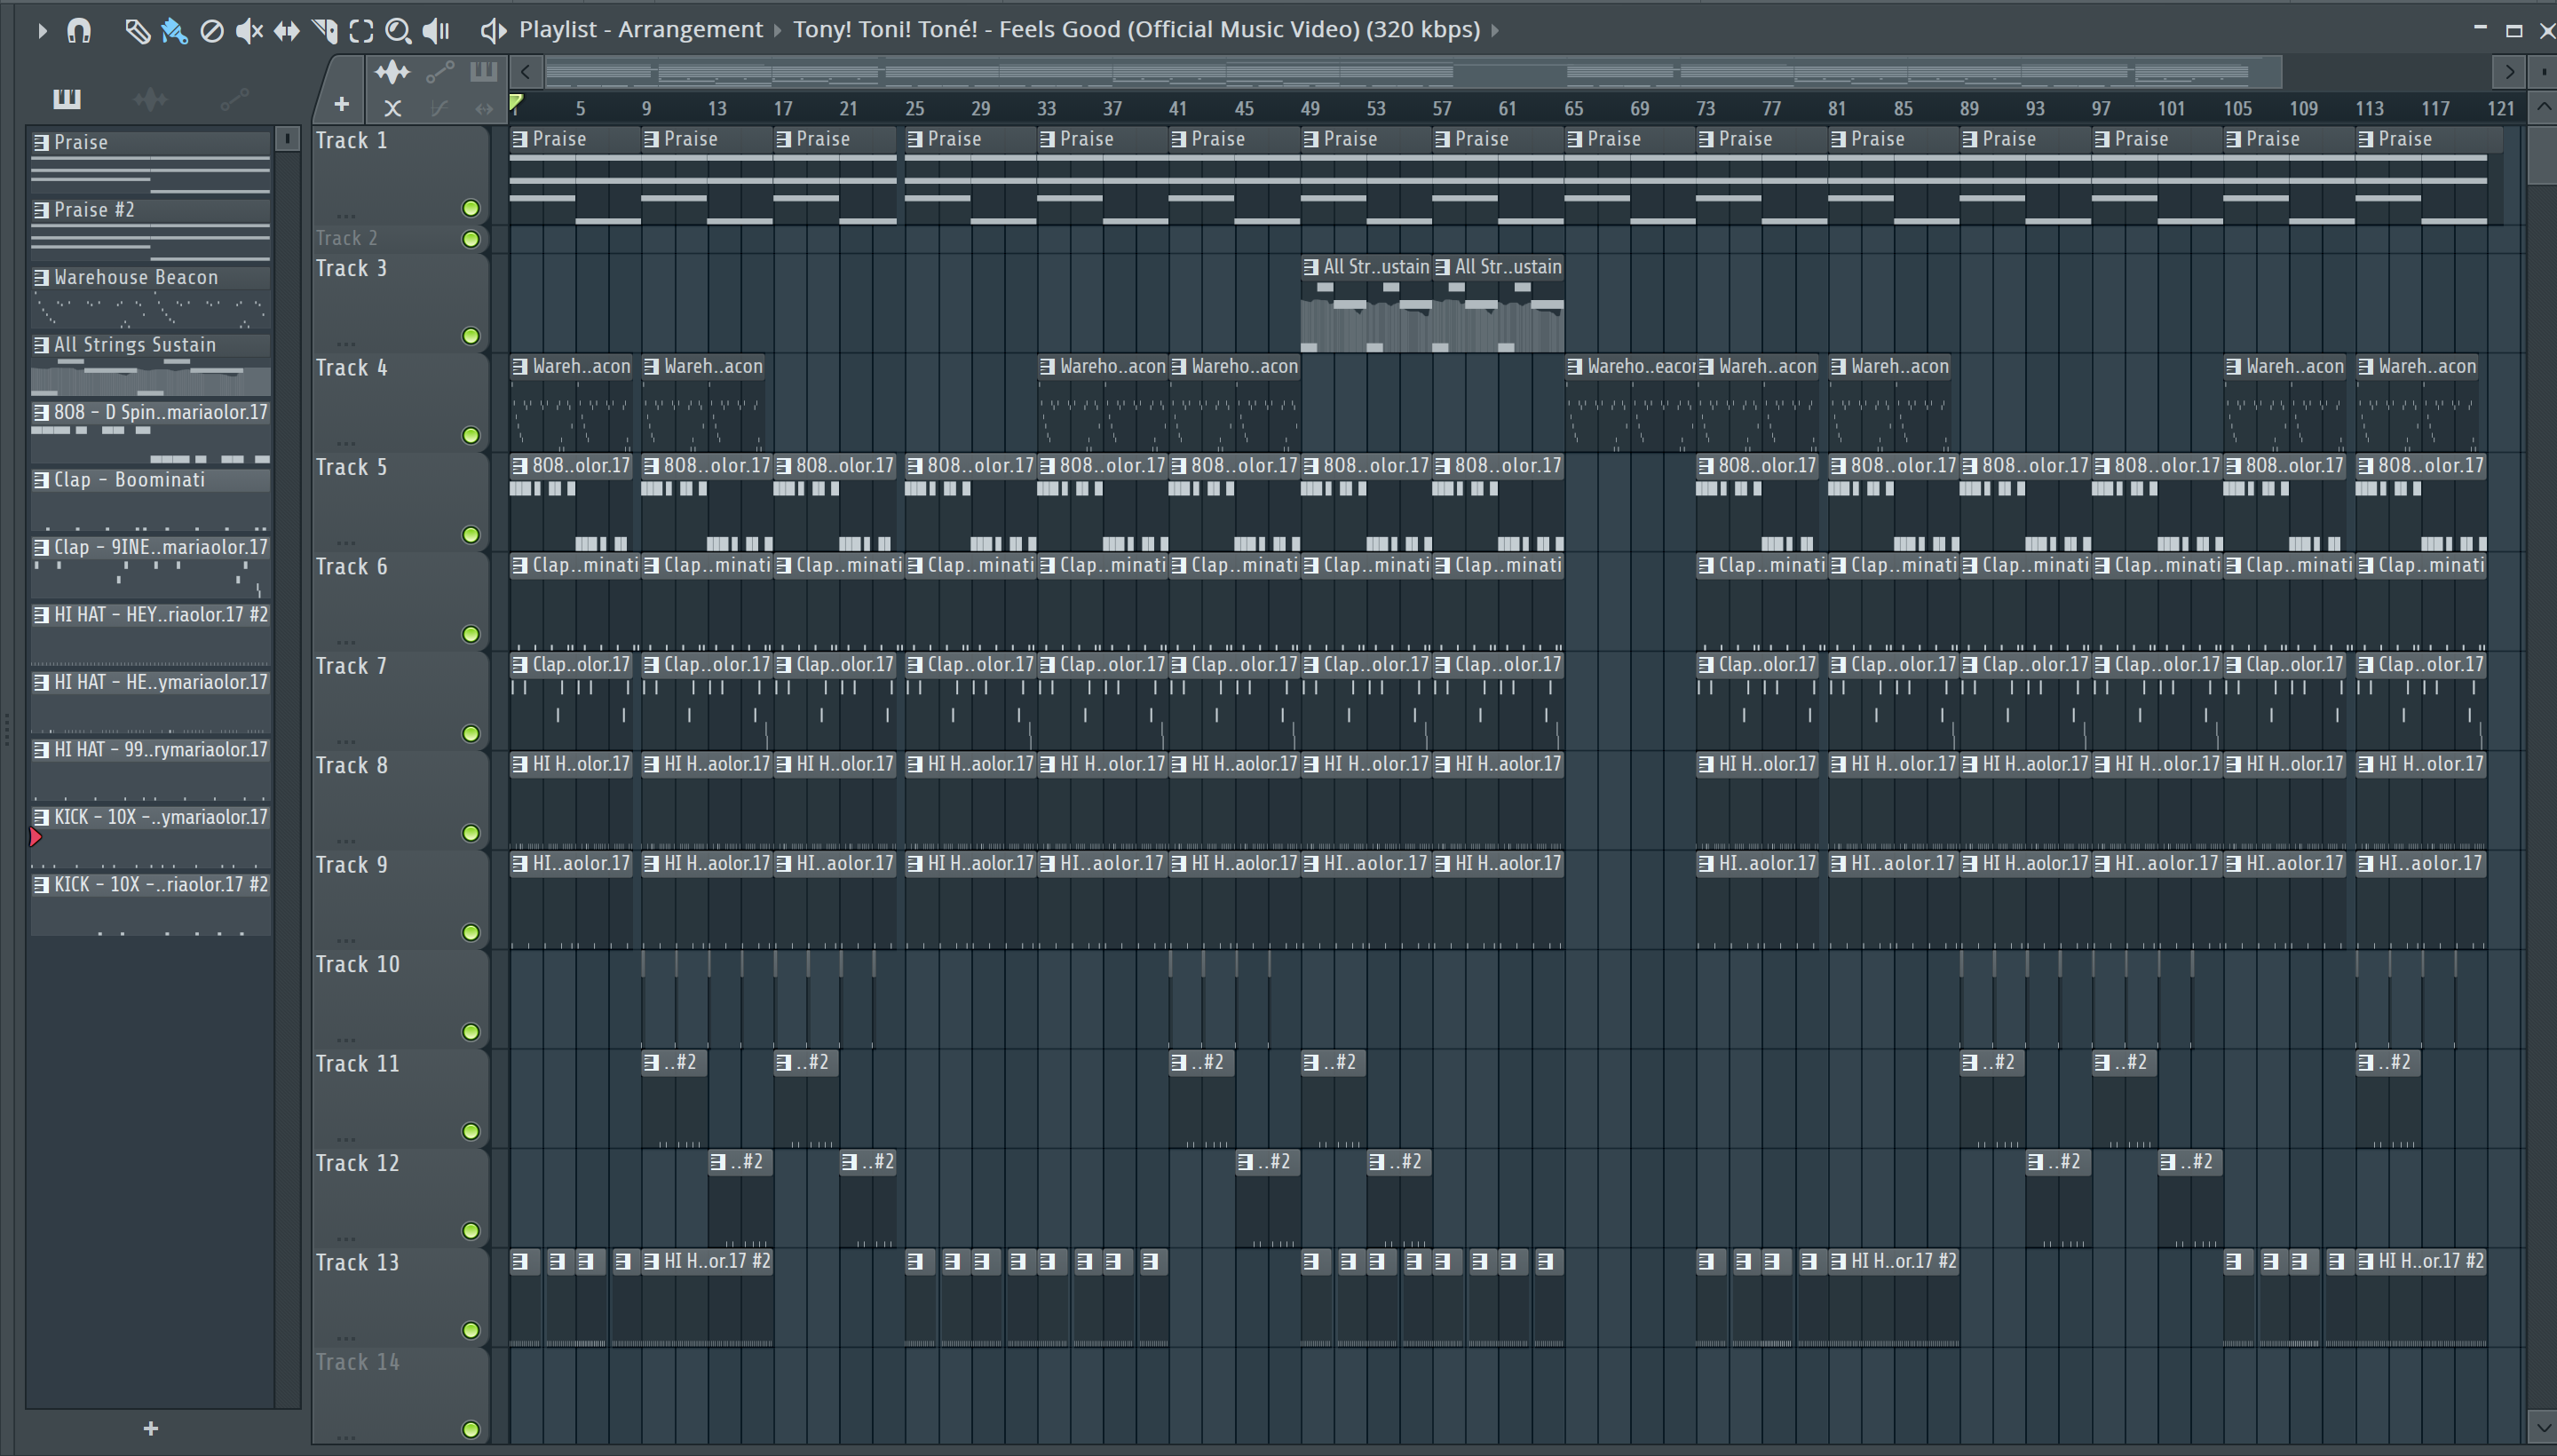
Task: Mute Track 3 with its green light
Action: pos(470,336)
